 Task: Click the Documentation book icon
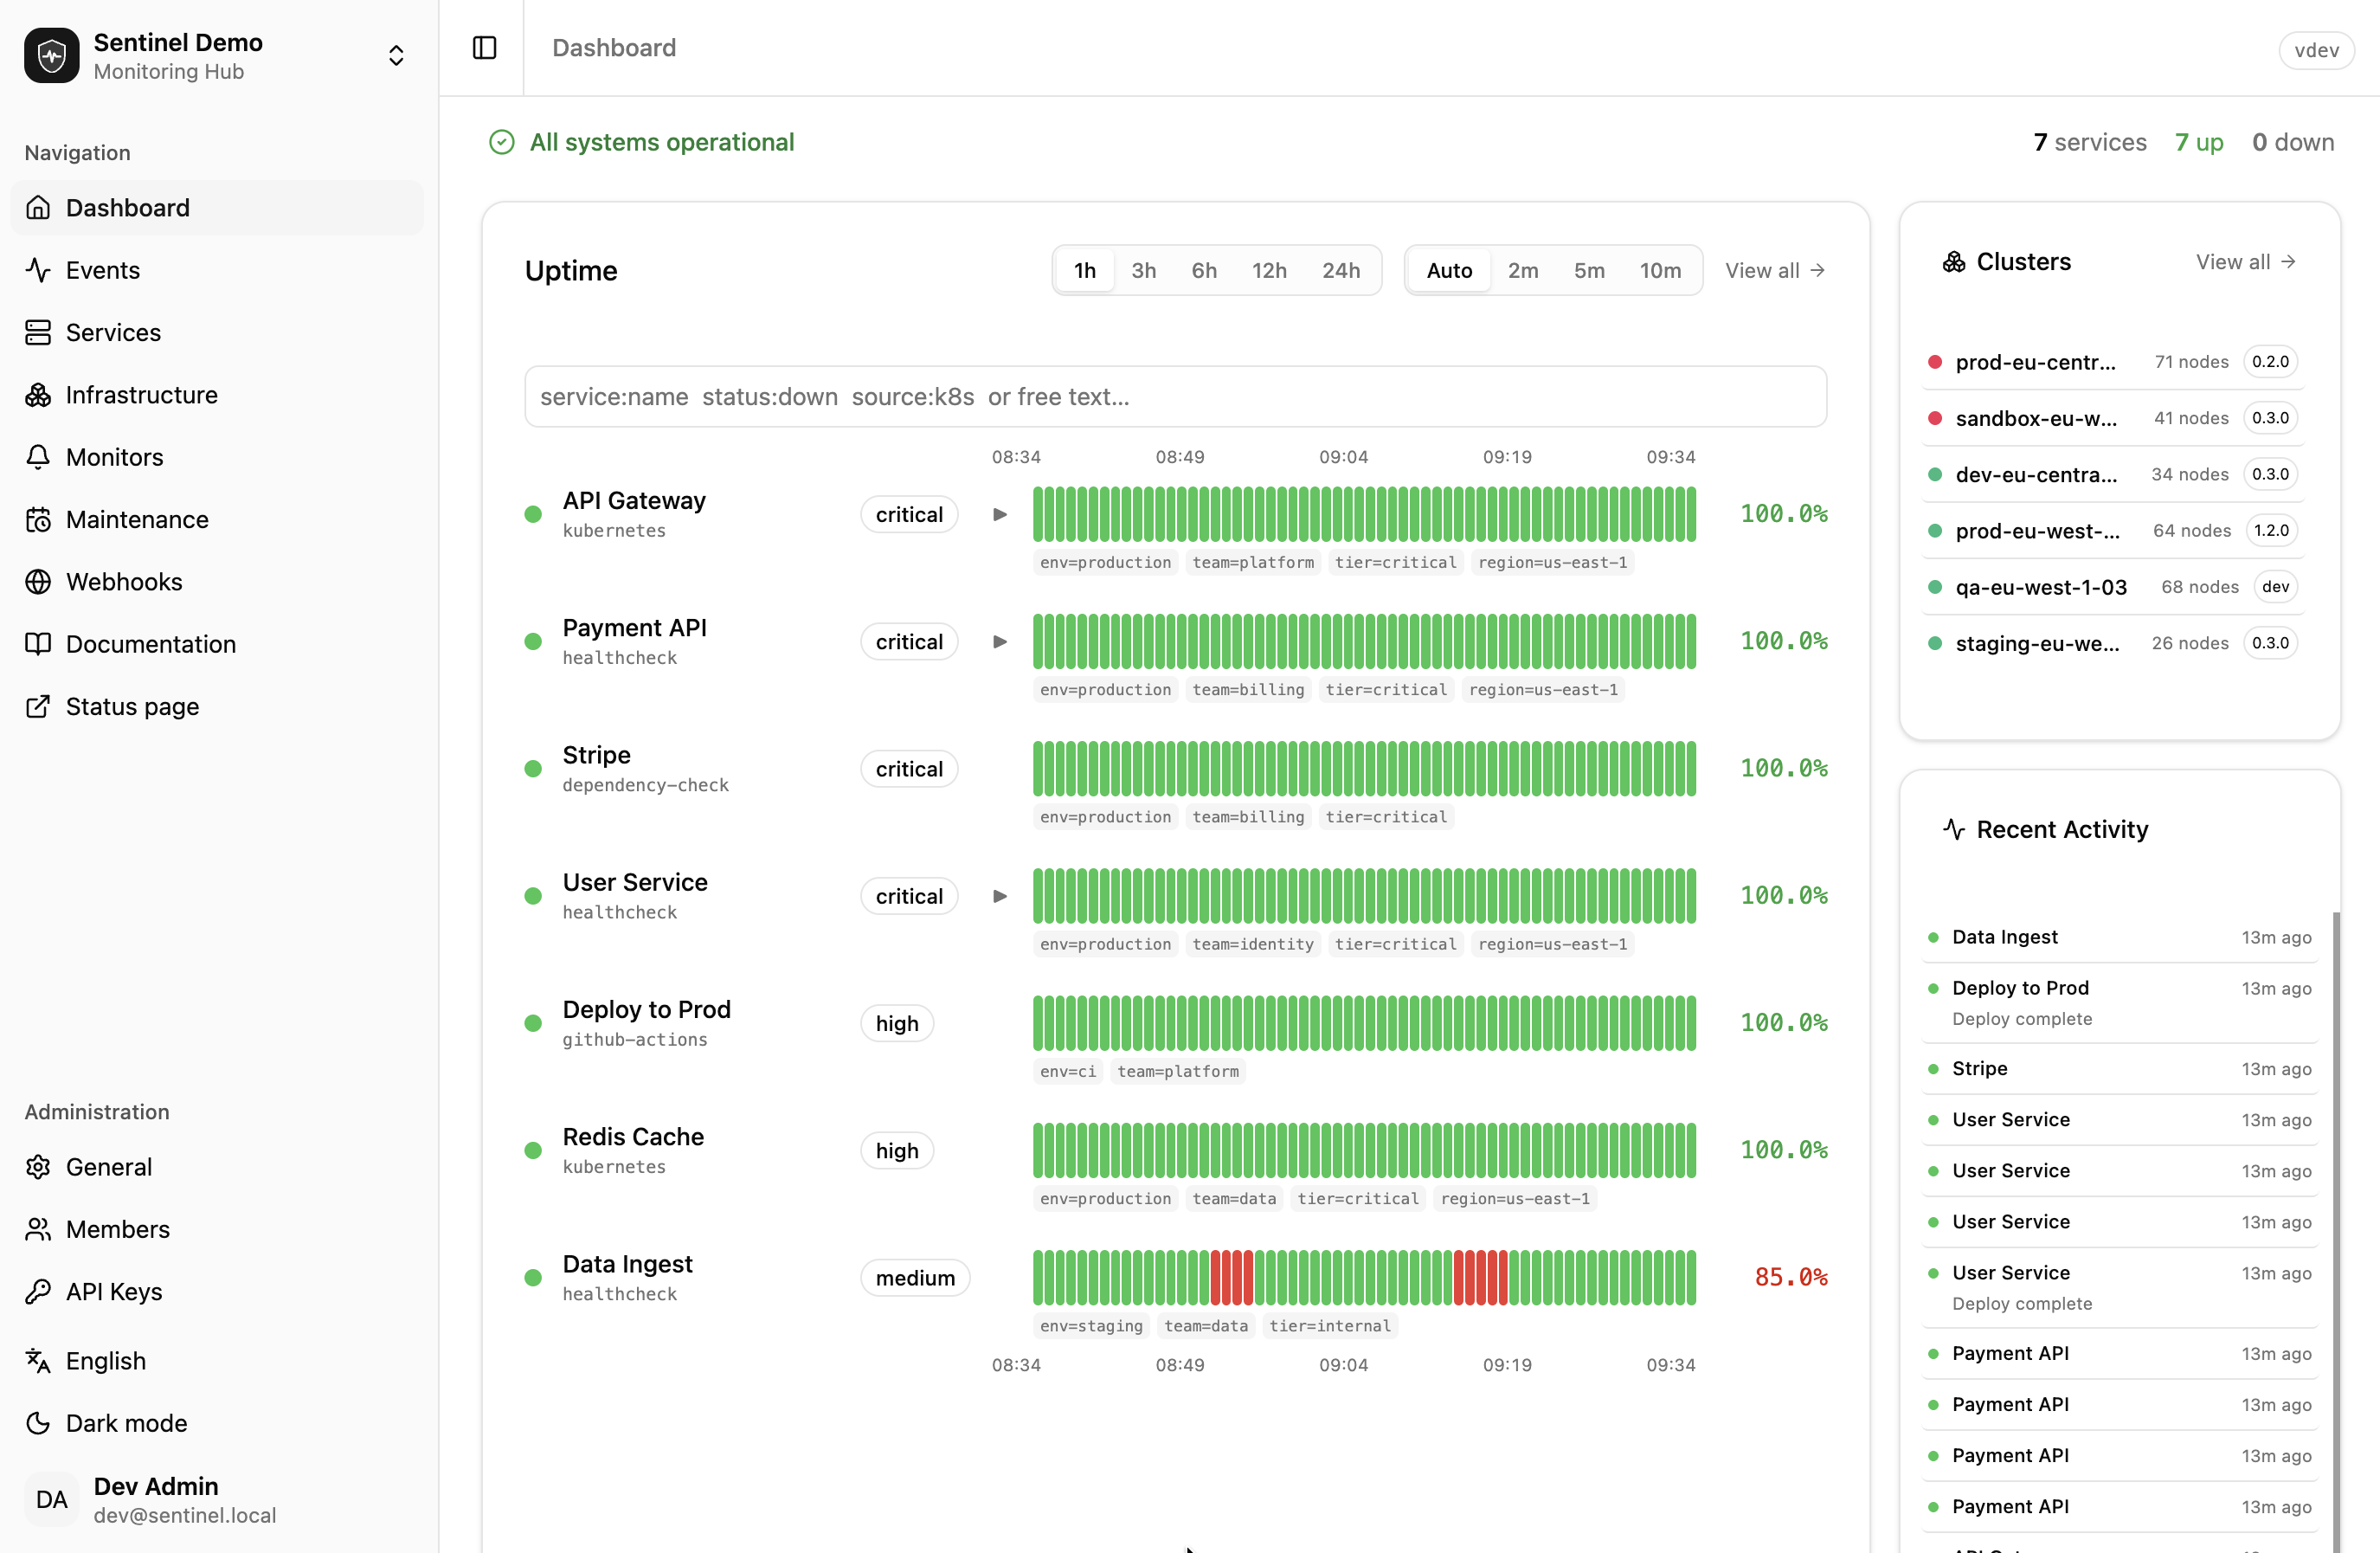(x=38, y=644)
